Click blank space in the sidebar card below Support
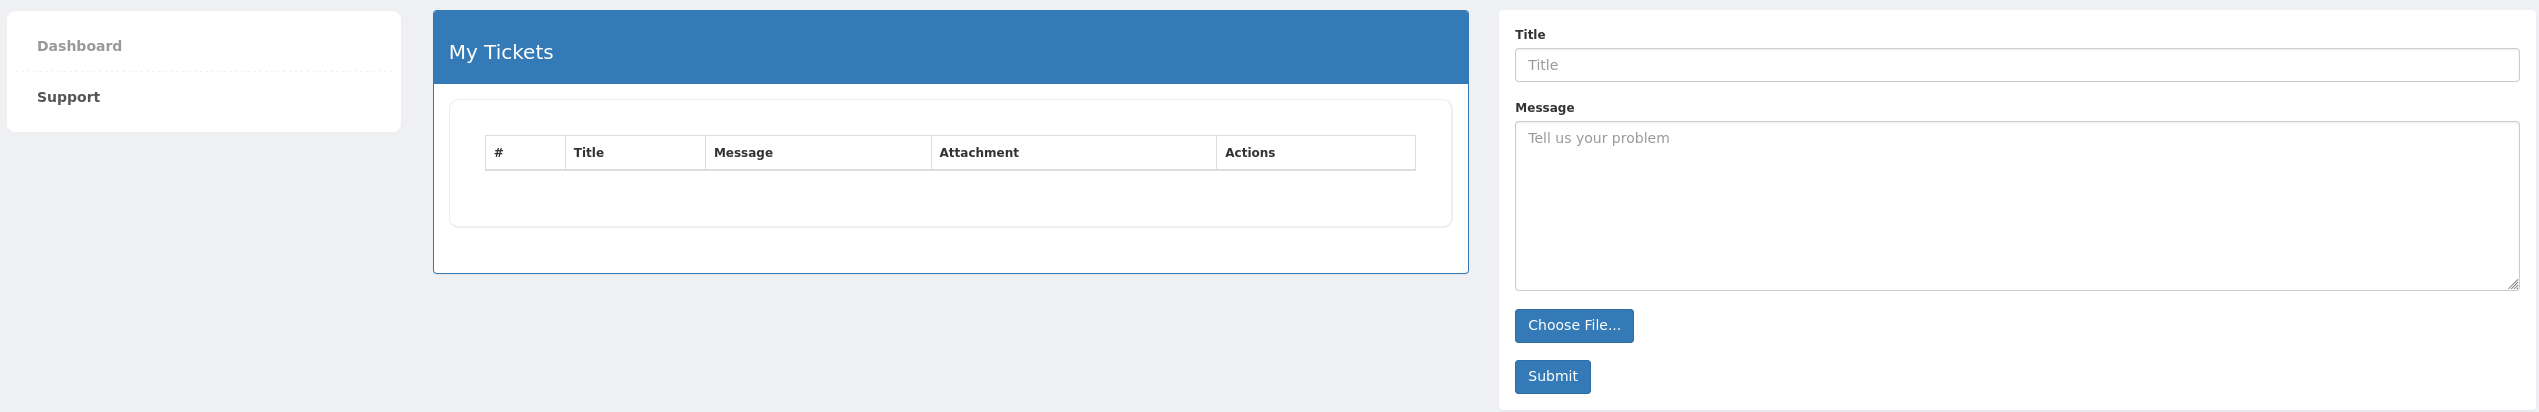 tap(204, 122)
